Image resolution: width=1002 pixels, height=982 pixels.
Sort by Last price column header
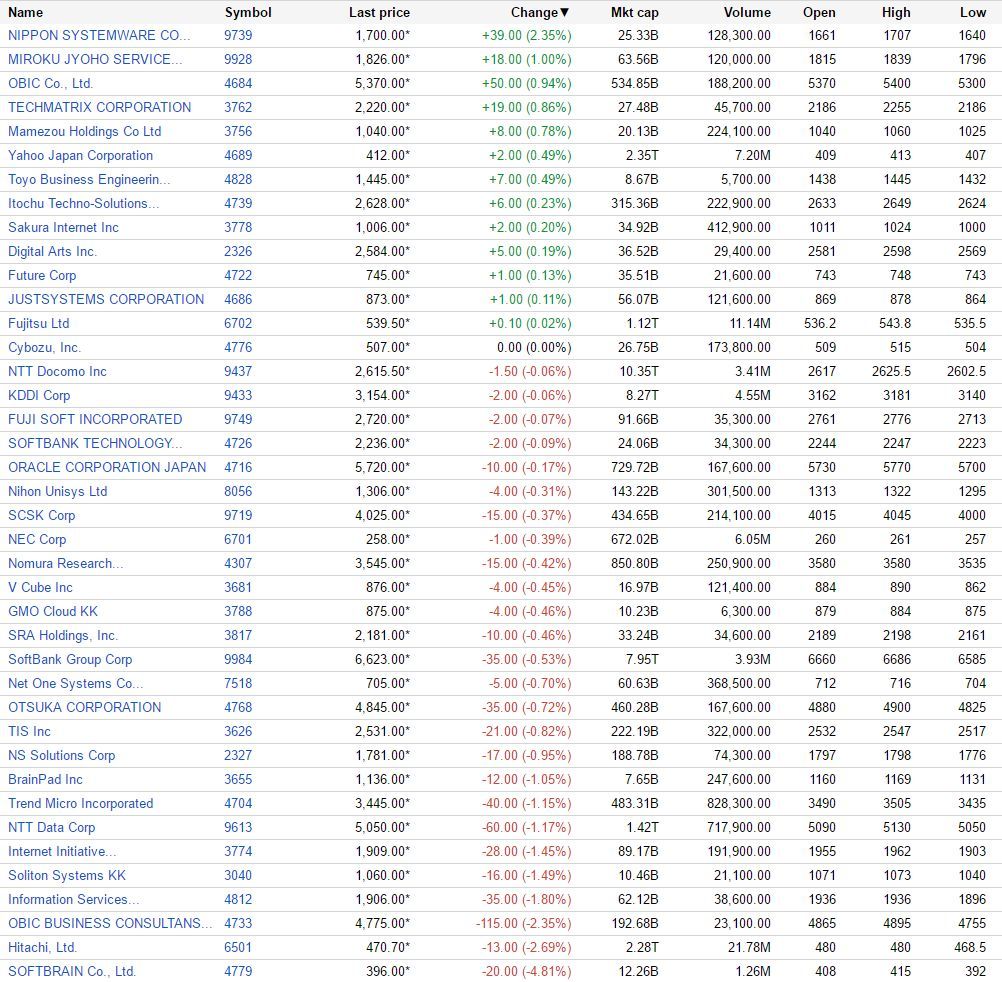380,12
